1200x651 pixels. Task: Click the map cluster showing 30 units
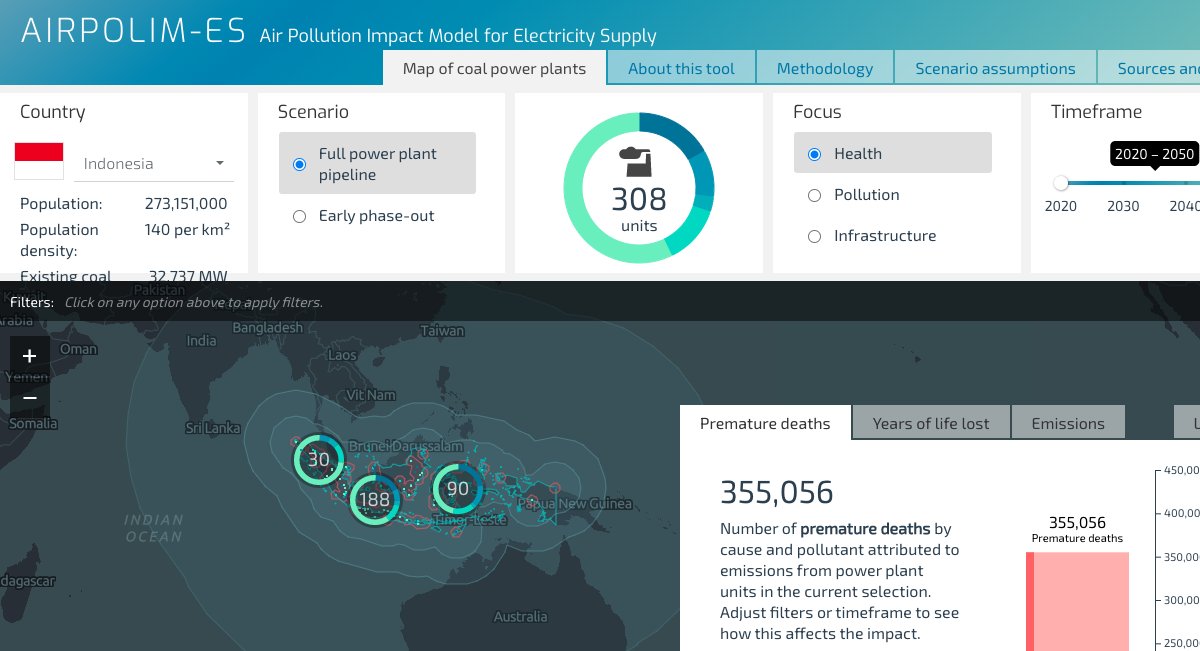(319, 460)
